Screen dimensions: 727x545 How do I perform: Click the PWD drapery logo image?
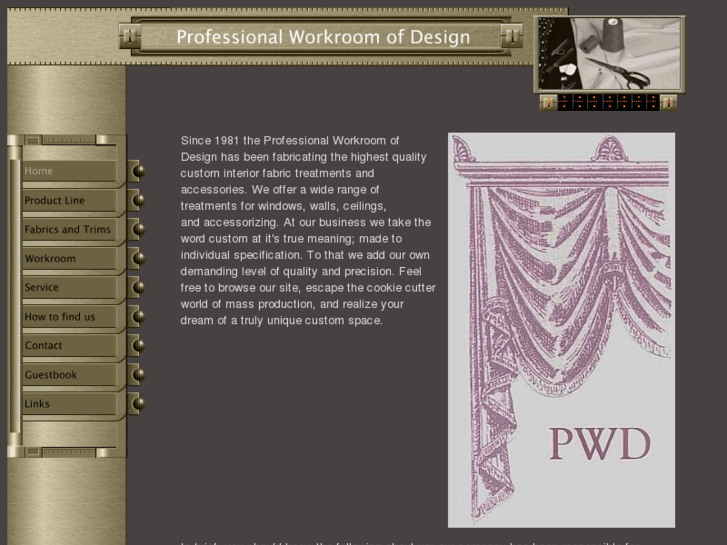click(x=561, y=330)
